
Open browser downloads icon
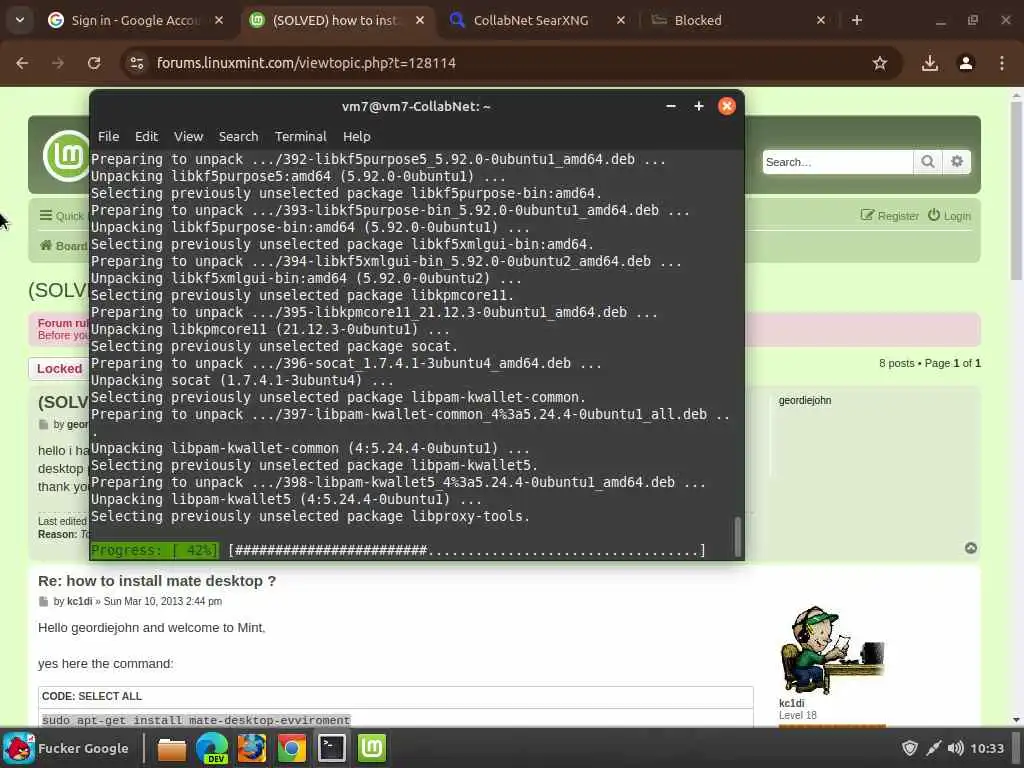[930, 63]
